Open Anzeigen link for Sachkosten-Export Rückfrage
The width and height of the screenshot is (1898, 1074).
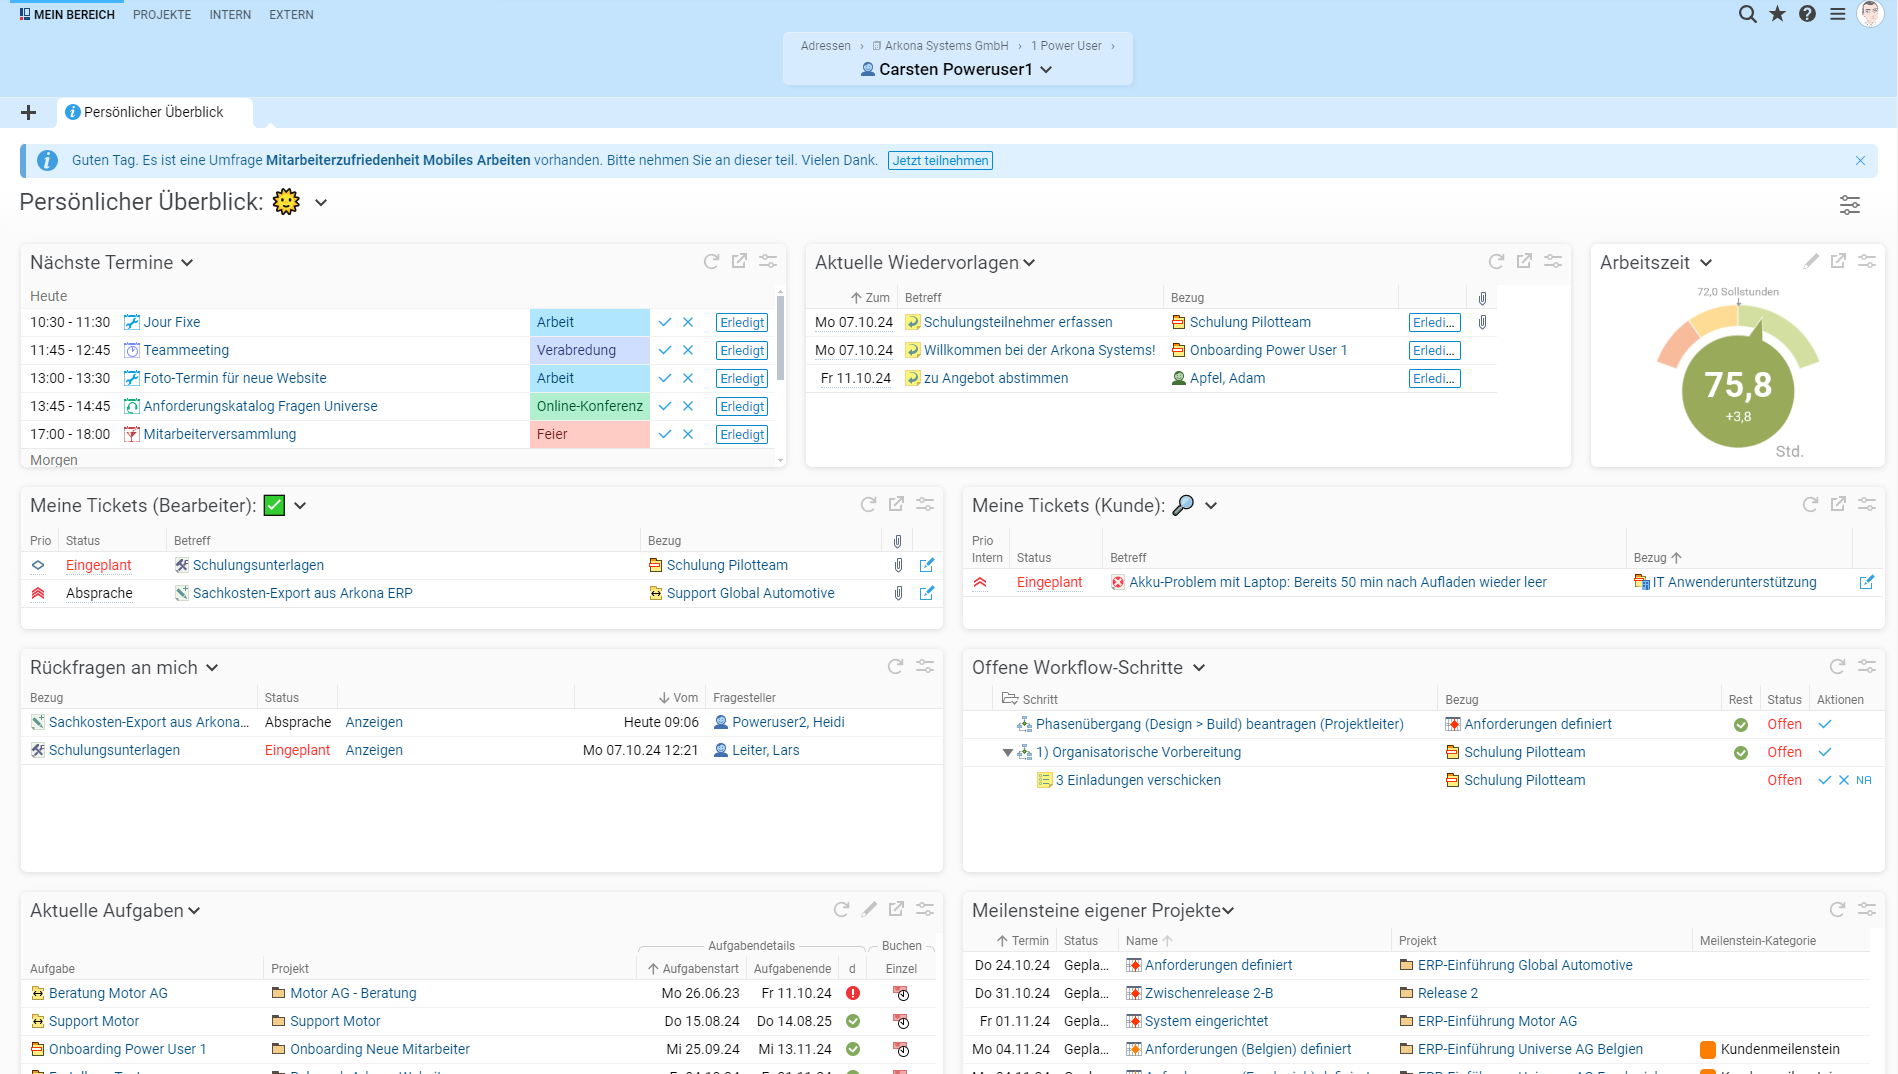374,722
